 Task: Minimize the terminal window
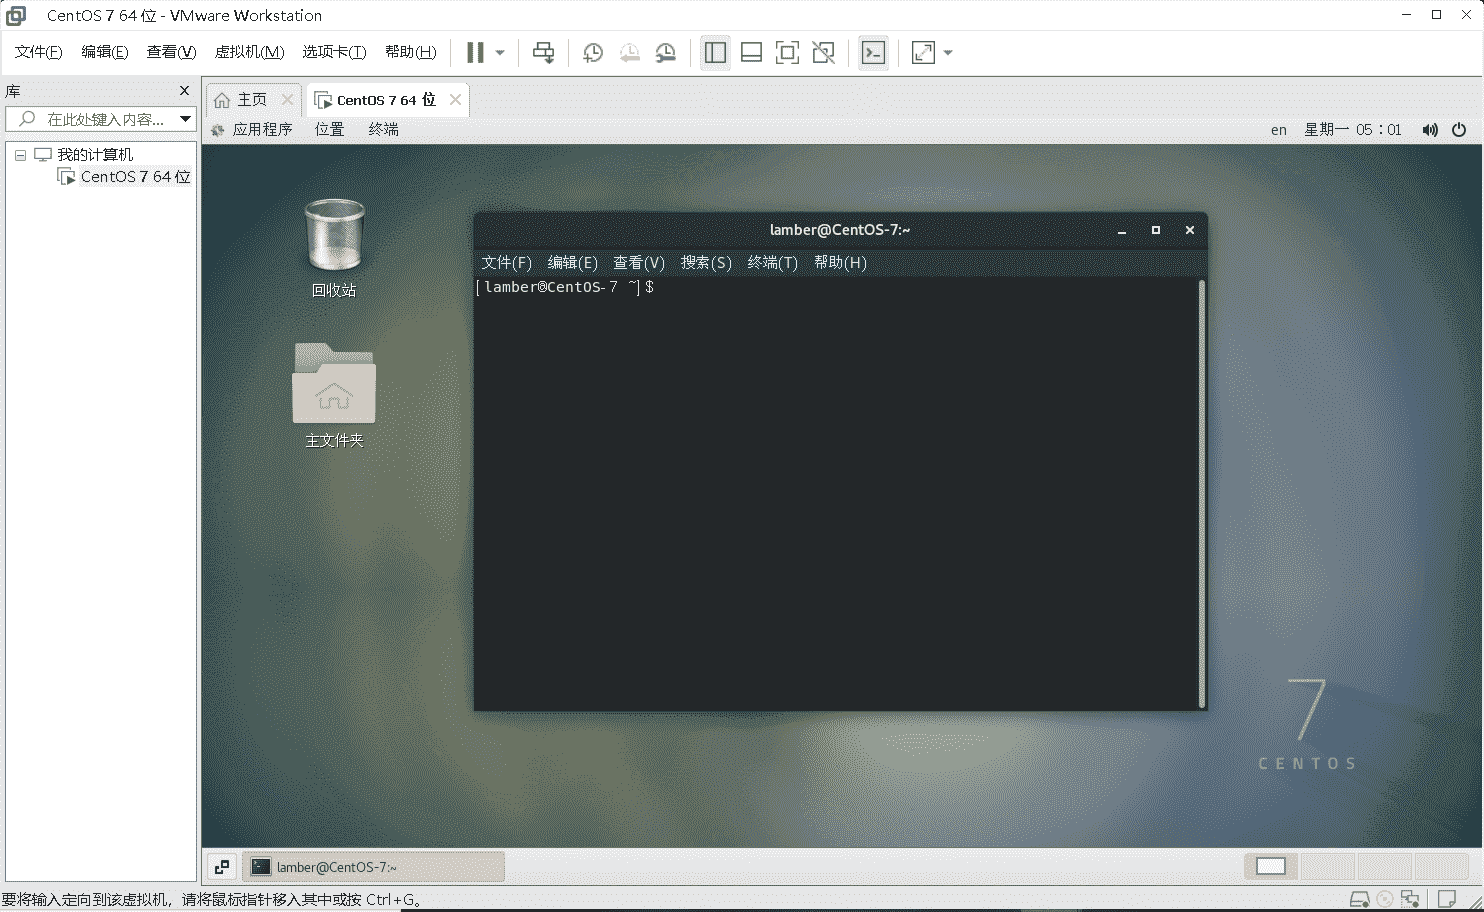click(x=1122, y=230)
